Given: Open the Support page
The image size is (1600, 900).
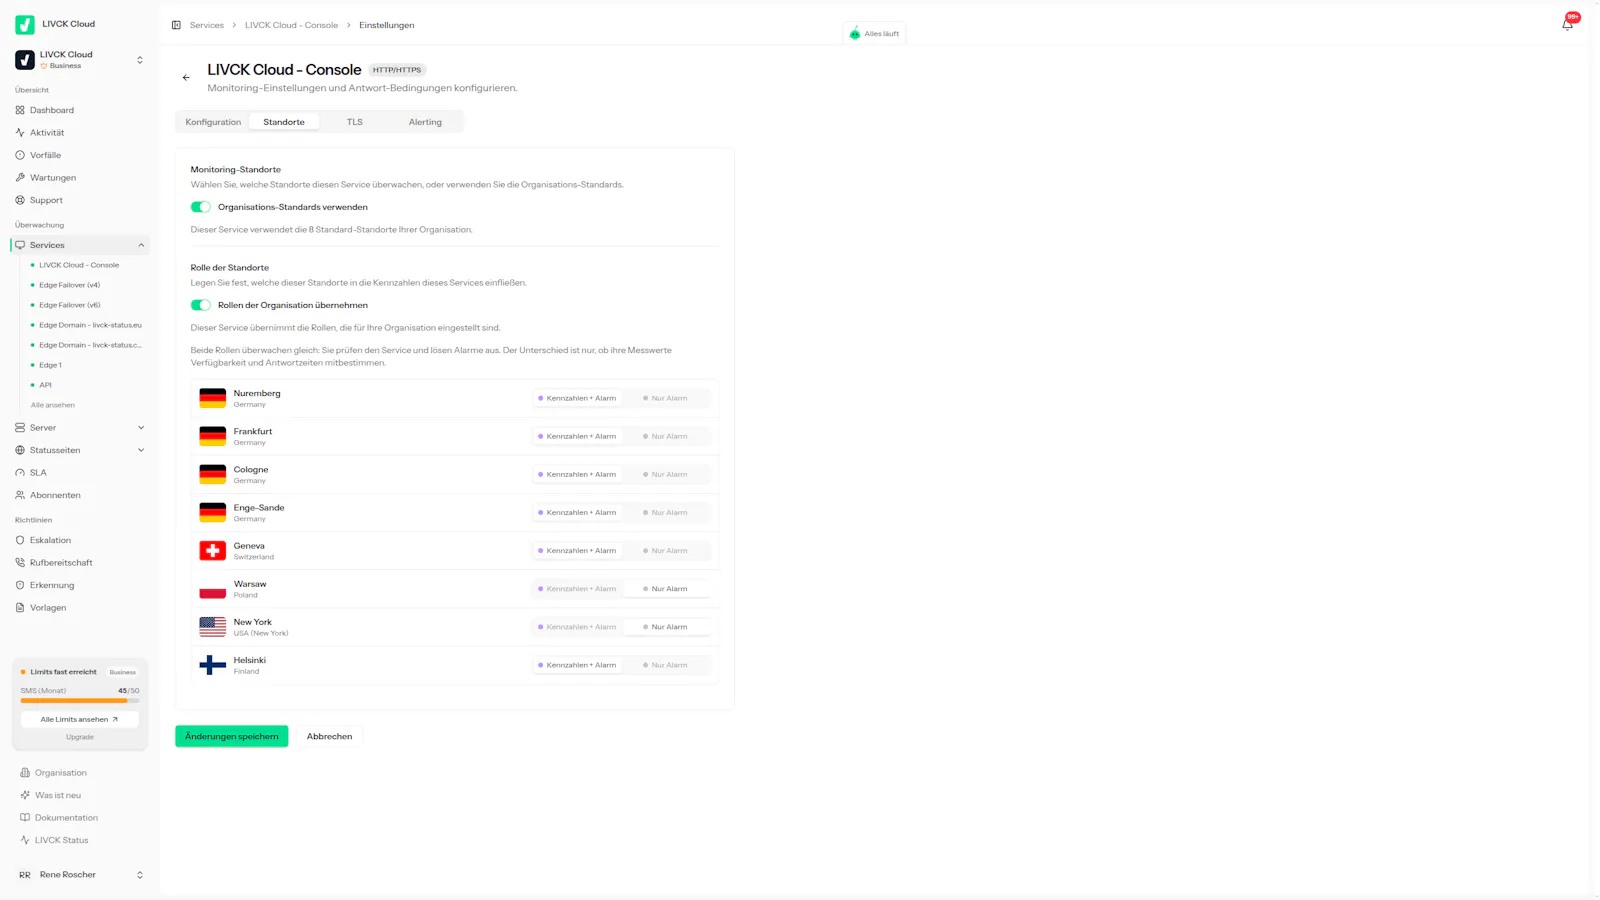Looking at the screenshot, I should pyautogui.click(x=80, y=200).
